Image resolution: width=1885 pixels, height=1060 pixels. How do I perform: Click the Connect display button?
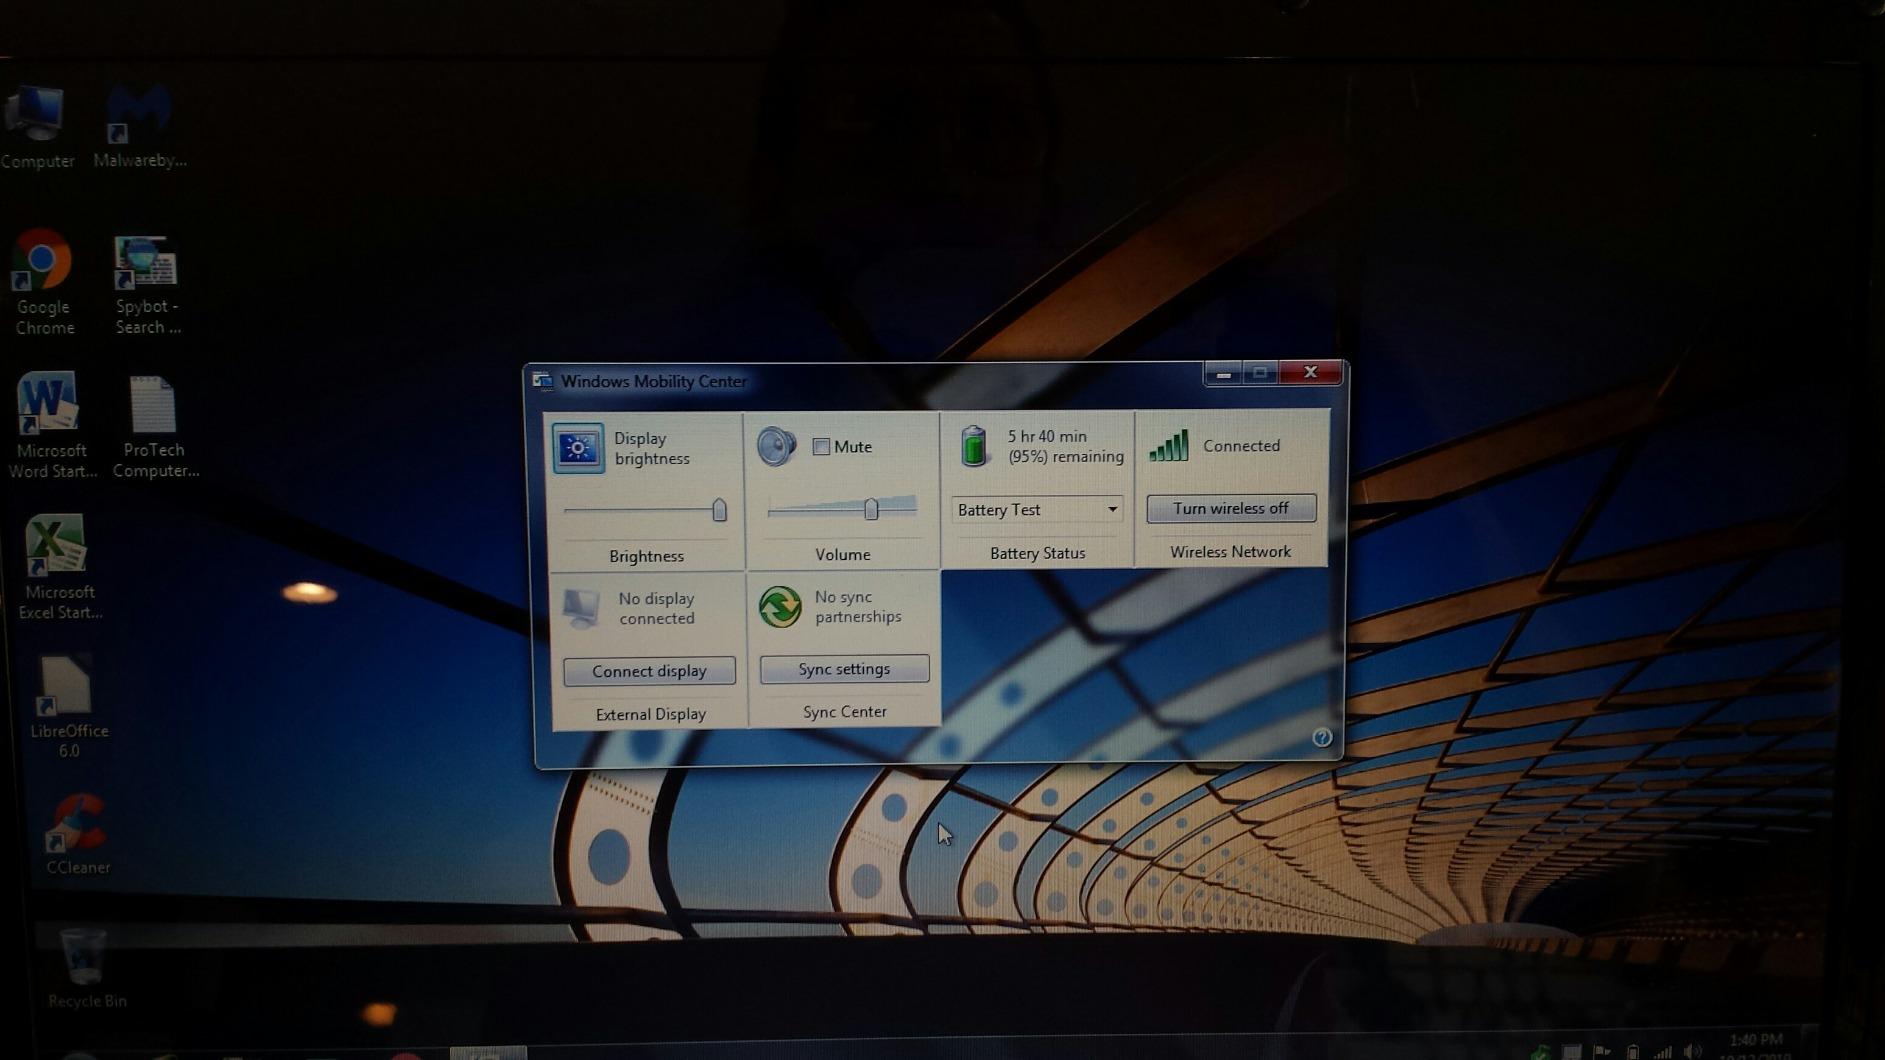pyautogui.click(x=649, y=671)
